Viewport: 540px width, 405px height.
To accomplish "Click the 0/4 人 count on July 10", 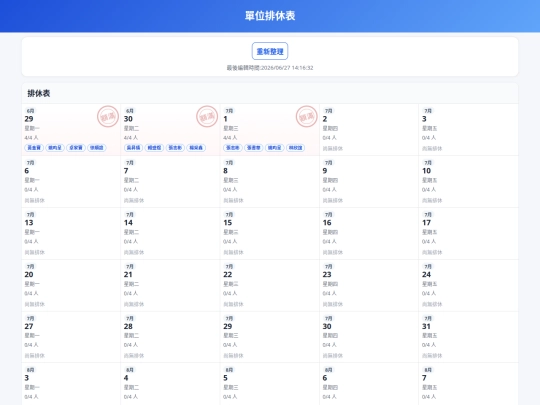I will click(429, 190).
